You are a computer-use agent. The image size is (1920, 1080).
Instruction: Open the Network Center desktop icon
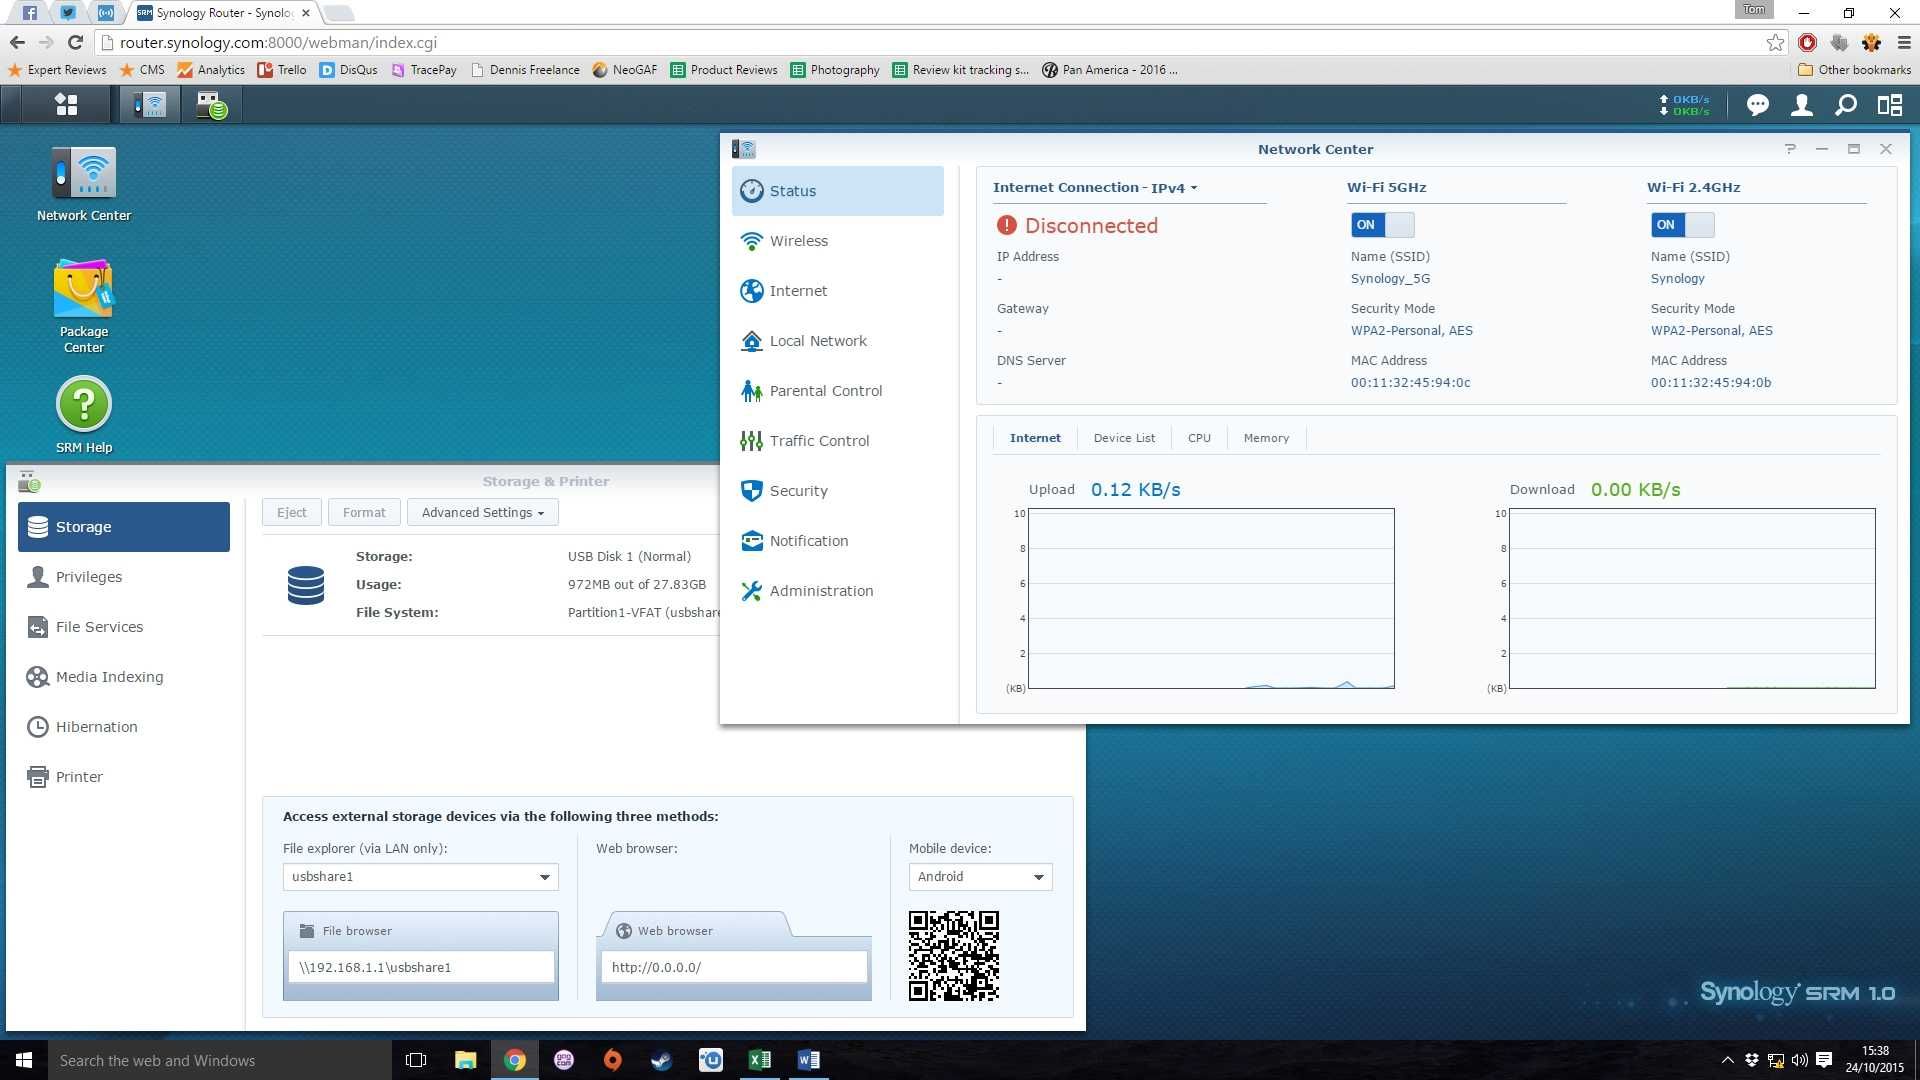point(84,185)
